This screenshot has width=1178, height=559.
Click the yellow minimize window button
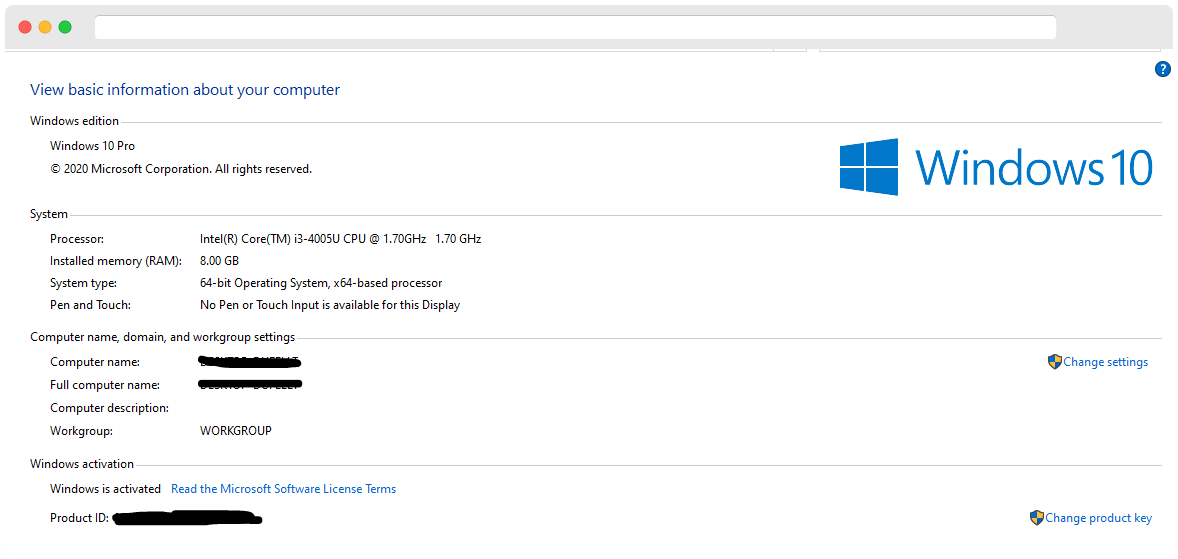(45, 27)
